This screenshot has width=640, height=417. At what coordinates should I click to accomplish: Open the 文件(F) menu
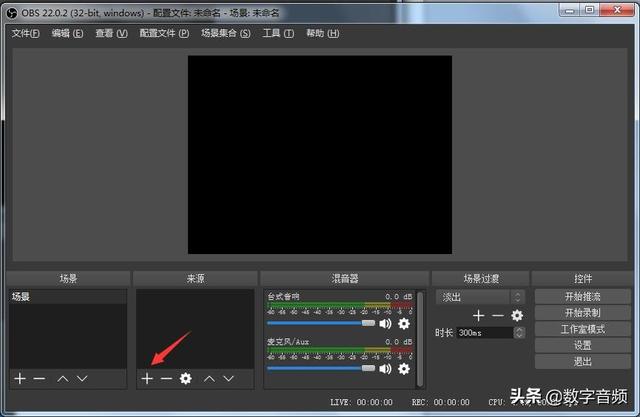[x=25, y=33]
